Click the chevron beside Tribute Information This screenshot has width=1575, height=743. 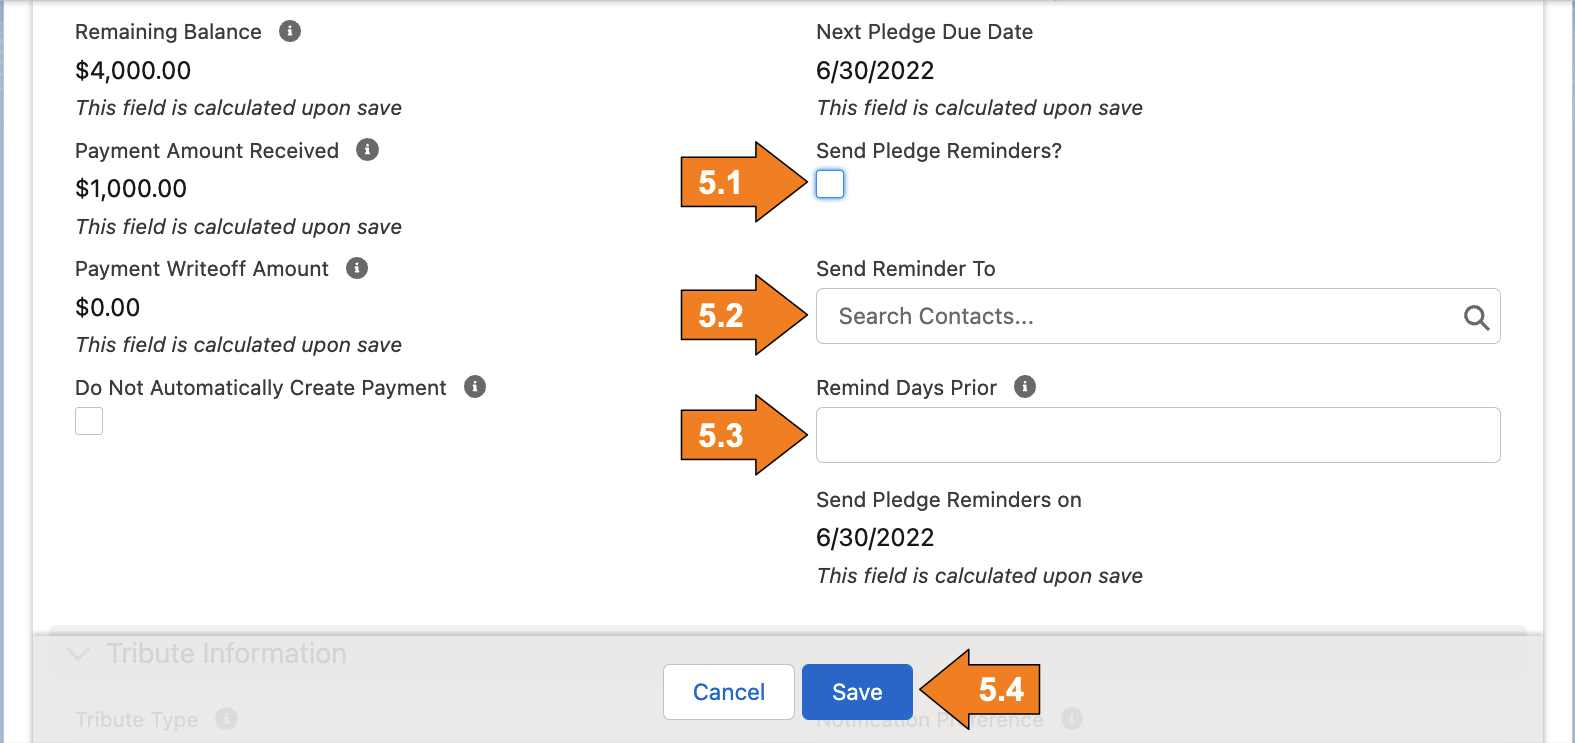click(77, 654)
